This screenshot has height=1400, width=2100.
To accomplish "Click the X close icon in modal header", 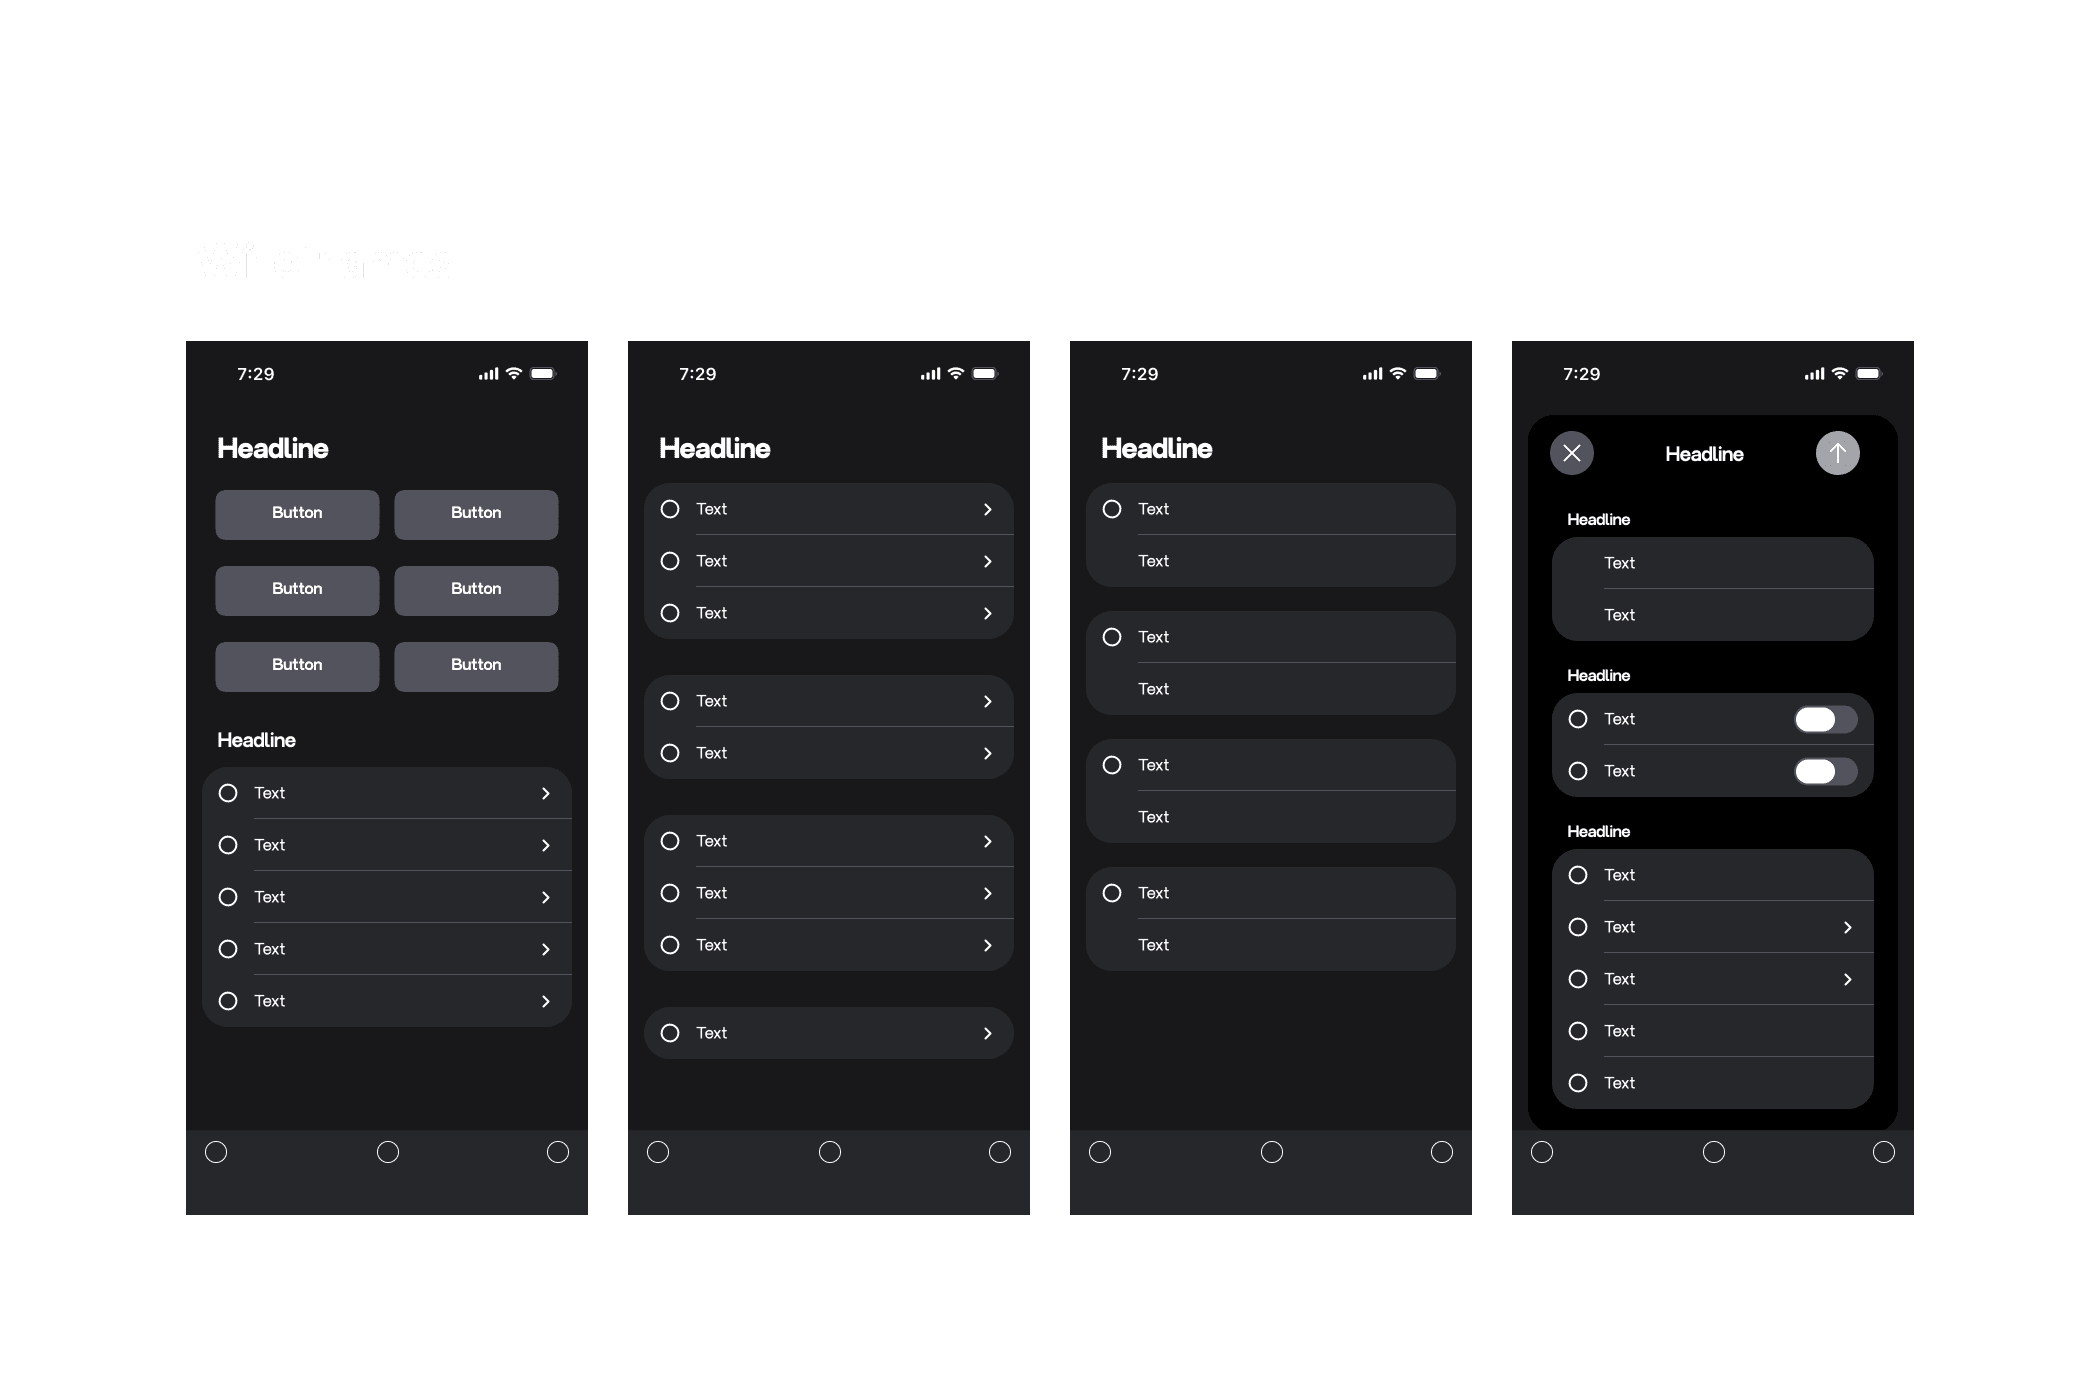I will coord(1571,453).
